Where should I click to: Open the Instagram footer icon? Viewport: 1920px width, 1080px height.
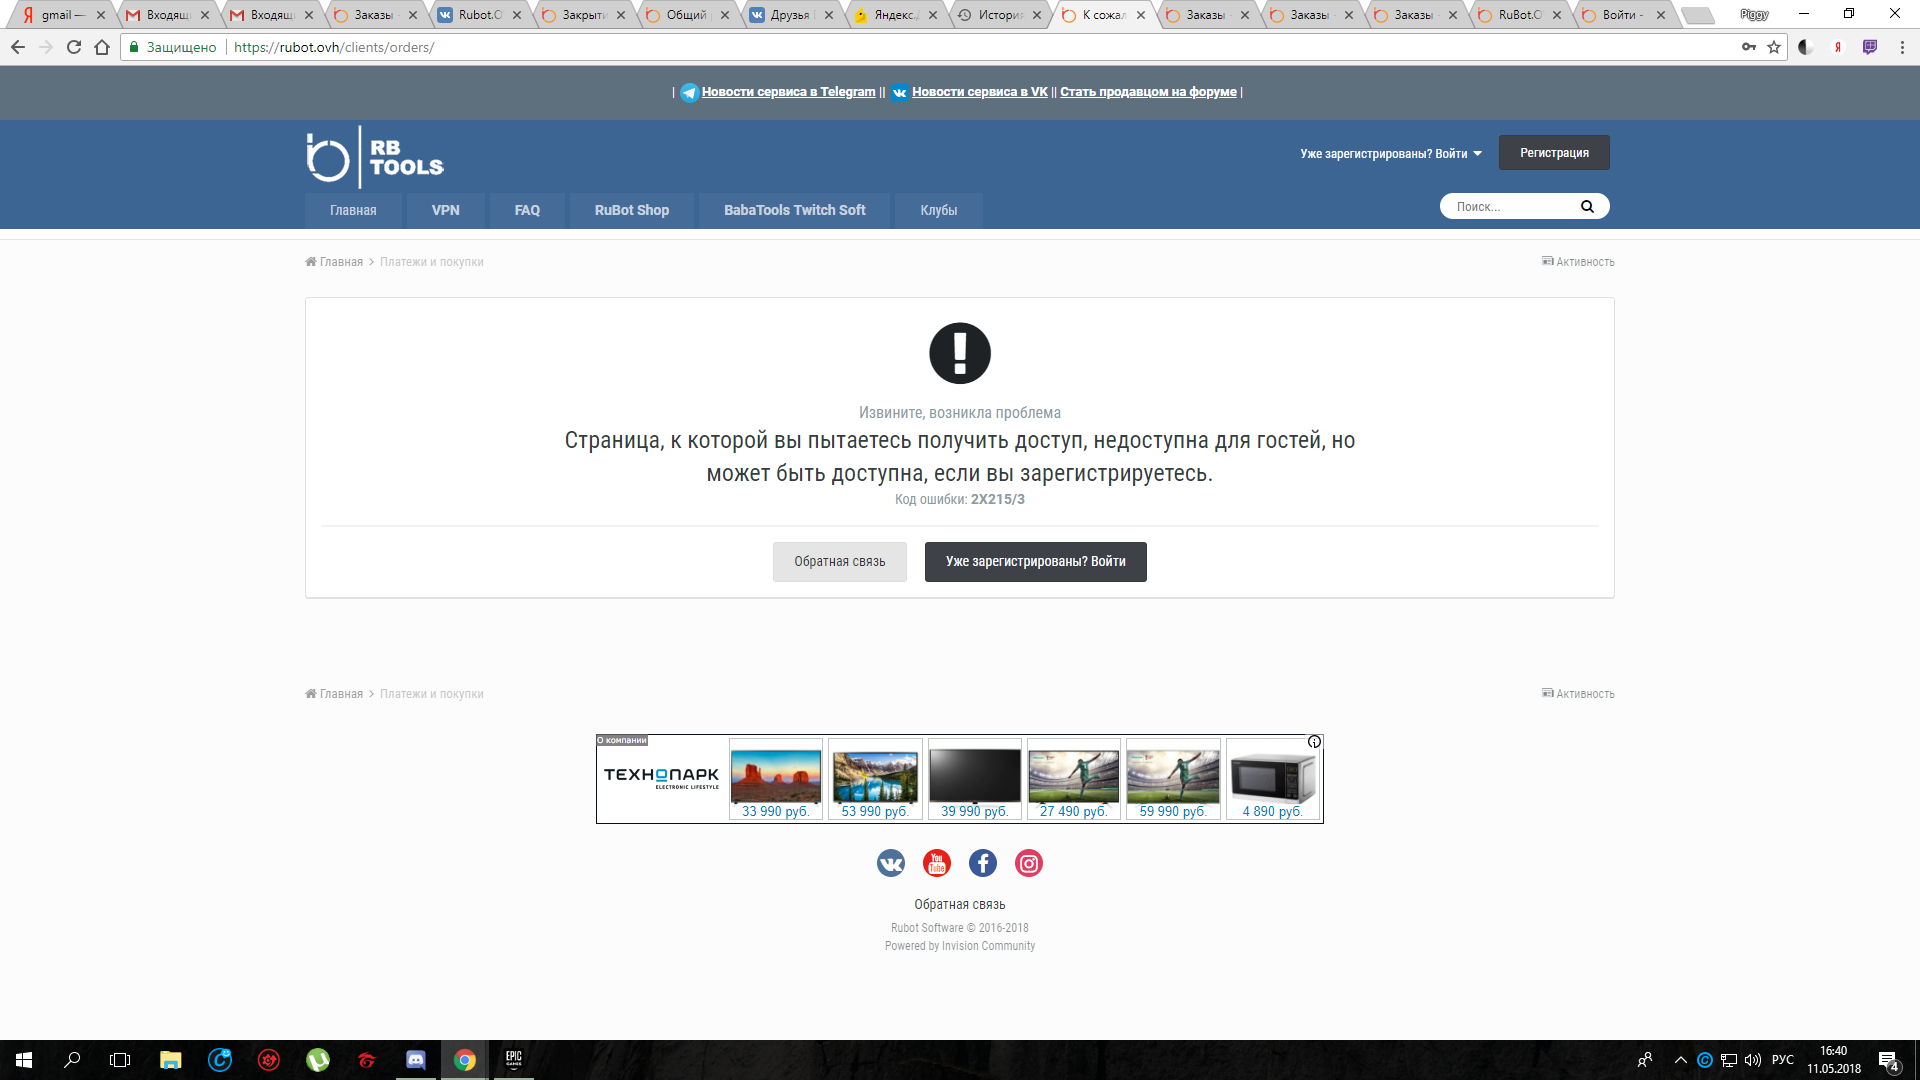(1029, 863)
